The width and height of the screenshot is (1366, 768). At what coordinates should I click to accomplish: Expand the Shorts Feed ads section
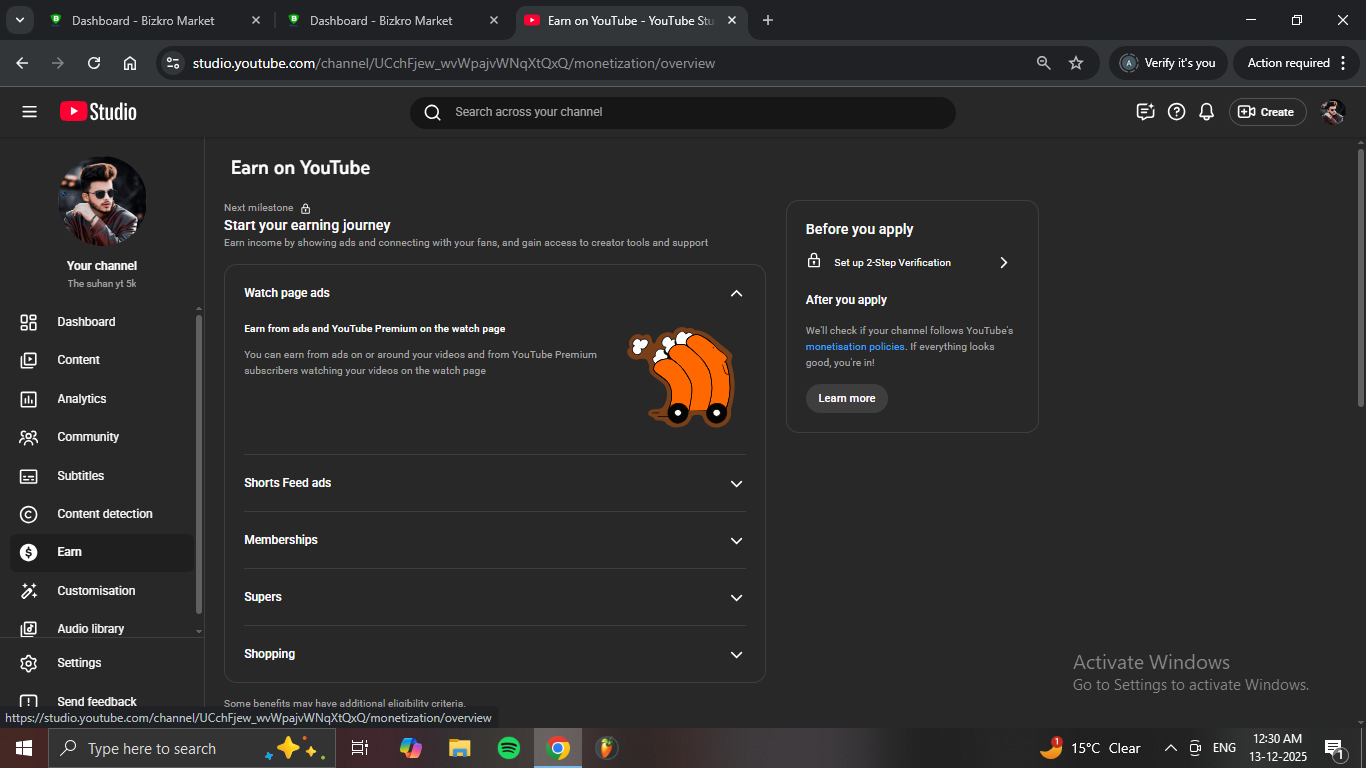[x=736, y=483]
